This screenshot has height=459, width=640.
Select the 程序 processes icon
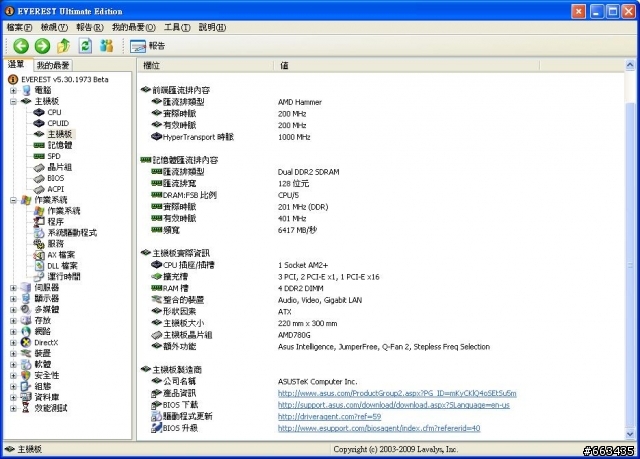[39, 222]
